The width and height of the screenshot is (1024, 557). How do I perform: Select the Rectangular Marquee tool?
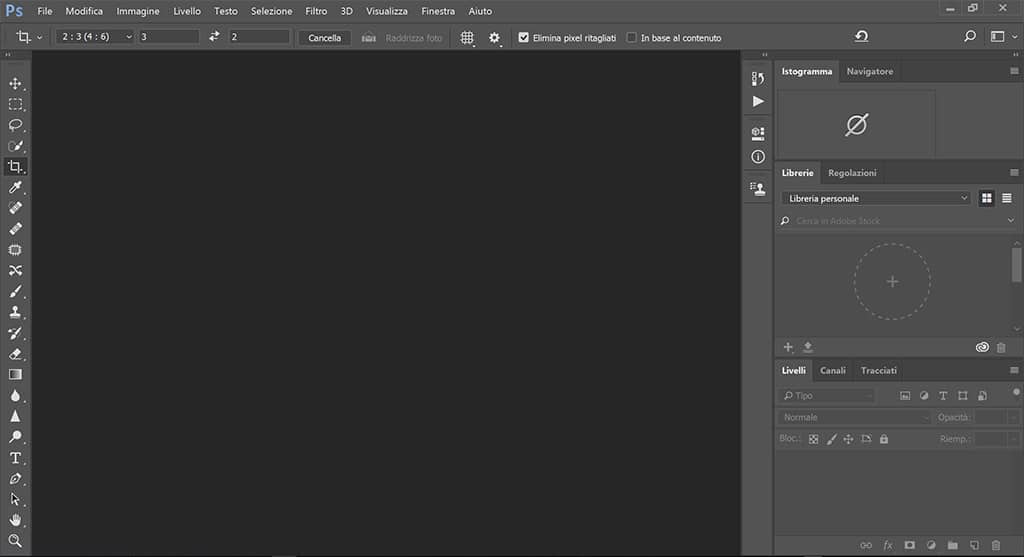click(x=15, y=104)
